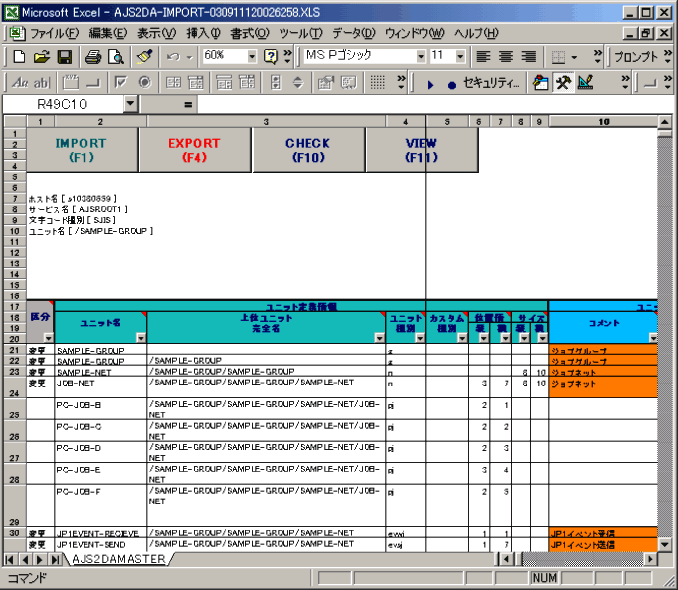Toggle Design Mode ruler icon
Image resolution: width=678 pixels, height=590 pixels.
click(x=585, y=82)
